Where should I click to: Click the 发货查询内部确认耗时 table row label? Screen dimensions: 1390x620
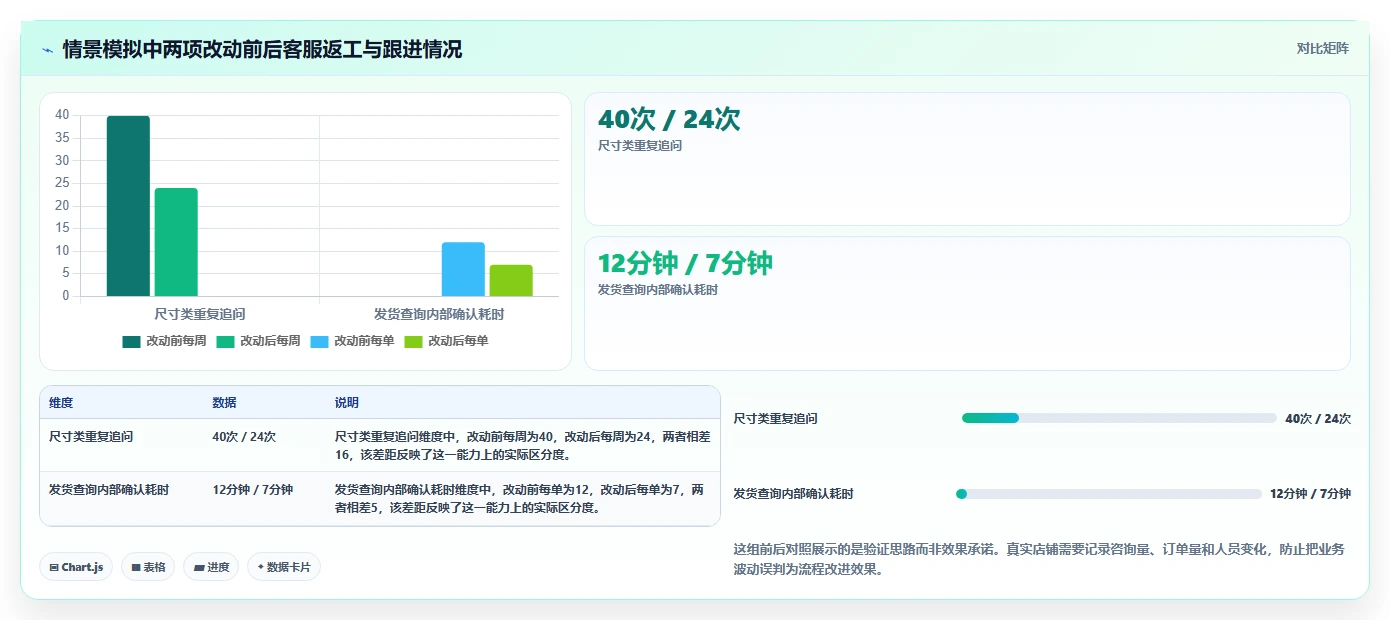pos(109,490)
